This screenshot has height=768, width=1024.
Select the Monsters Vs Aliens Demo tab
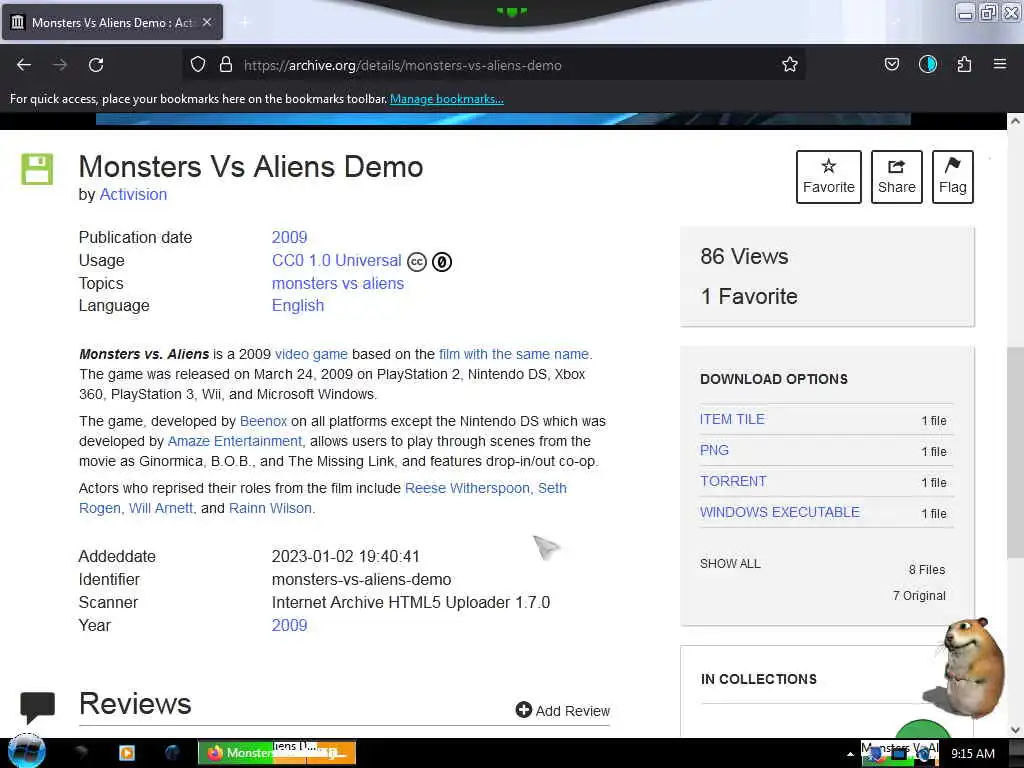pyautogui.click(x=112, y=22)
